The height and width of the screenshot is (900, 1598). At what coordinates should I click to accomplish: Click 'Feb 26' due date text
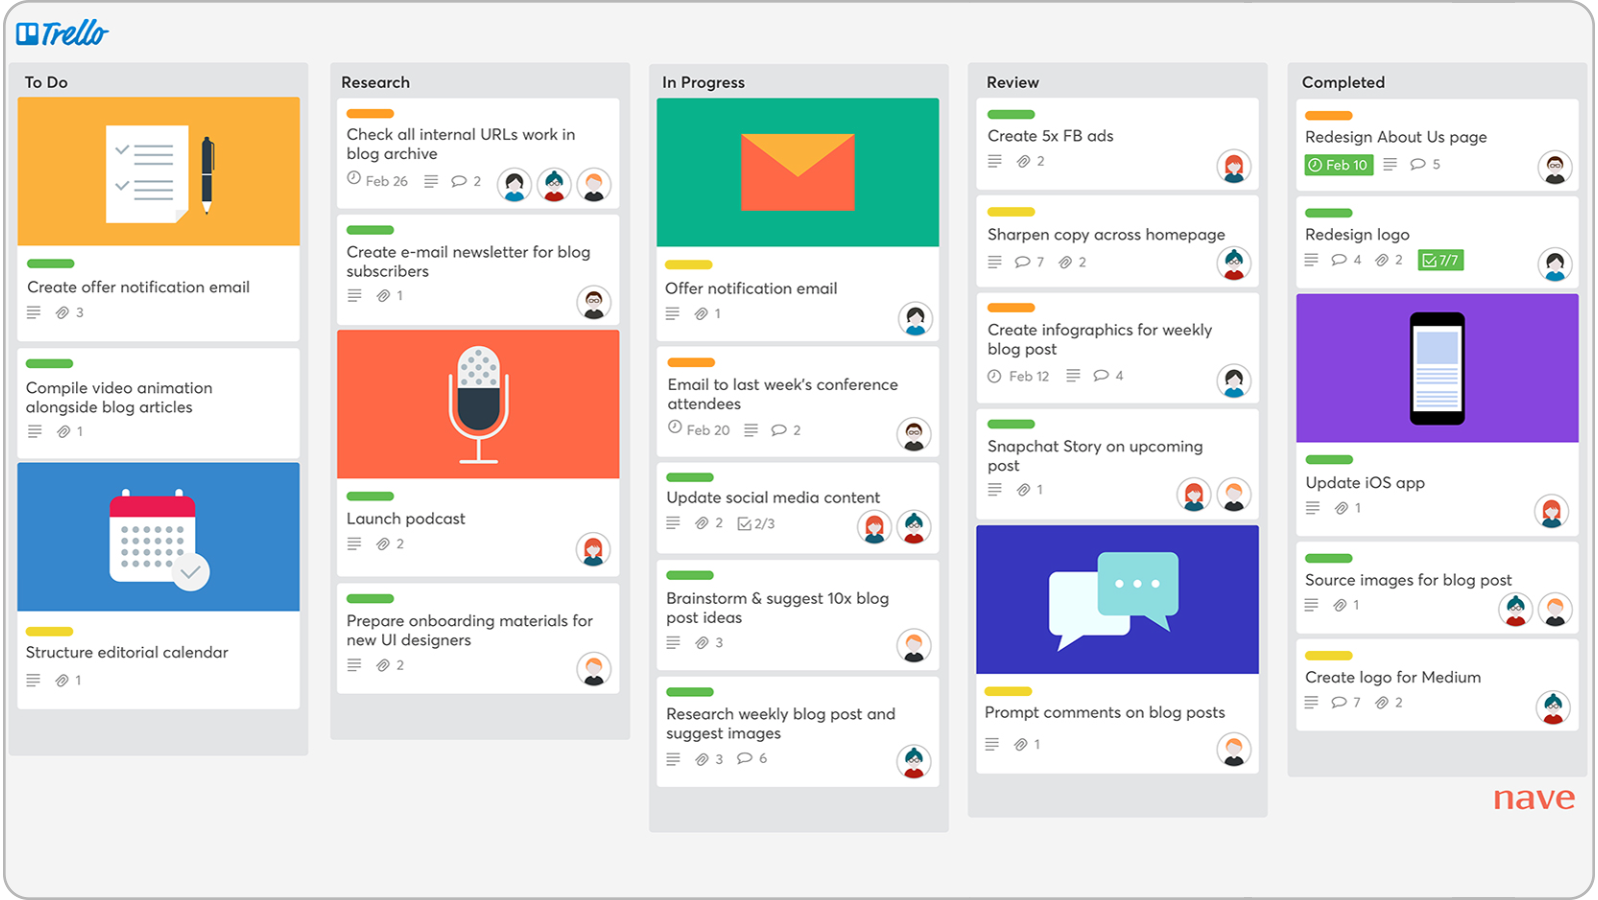tap(387, 181)
